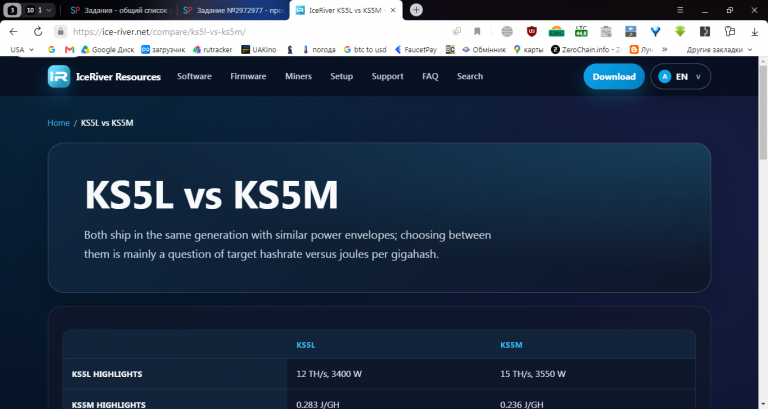Open the Обмінник bookmark
This screenshot has width=768, height=409.
coord(484,49)
